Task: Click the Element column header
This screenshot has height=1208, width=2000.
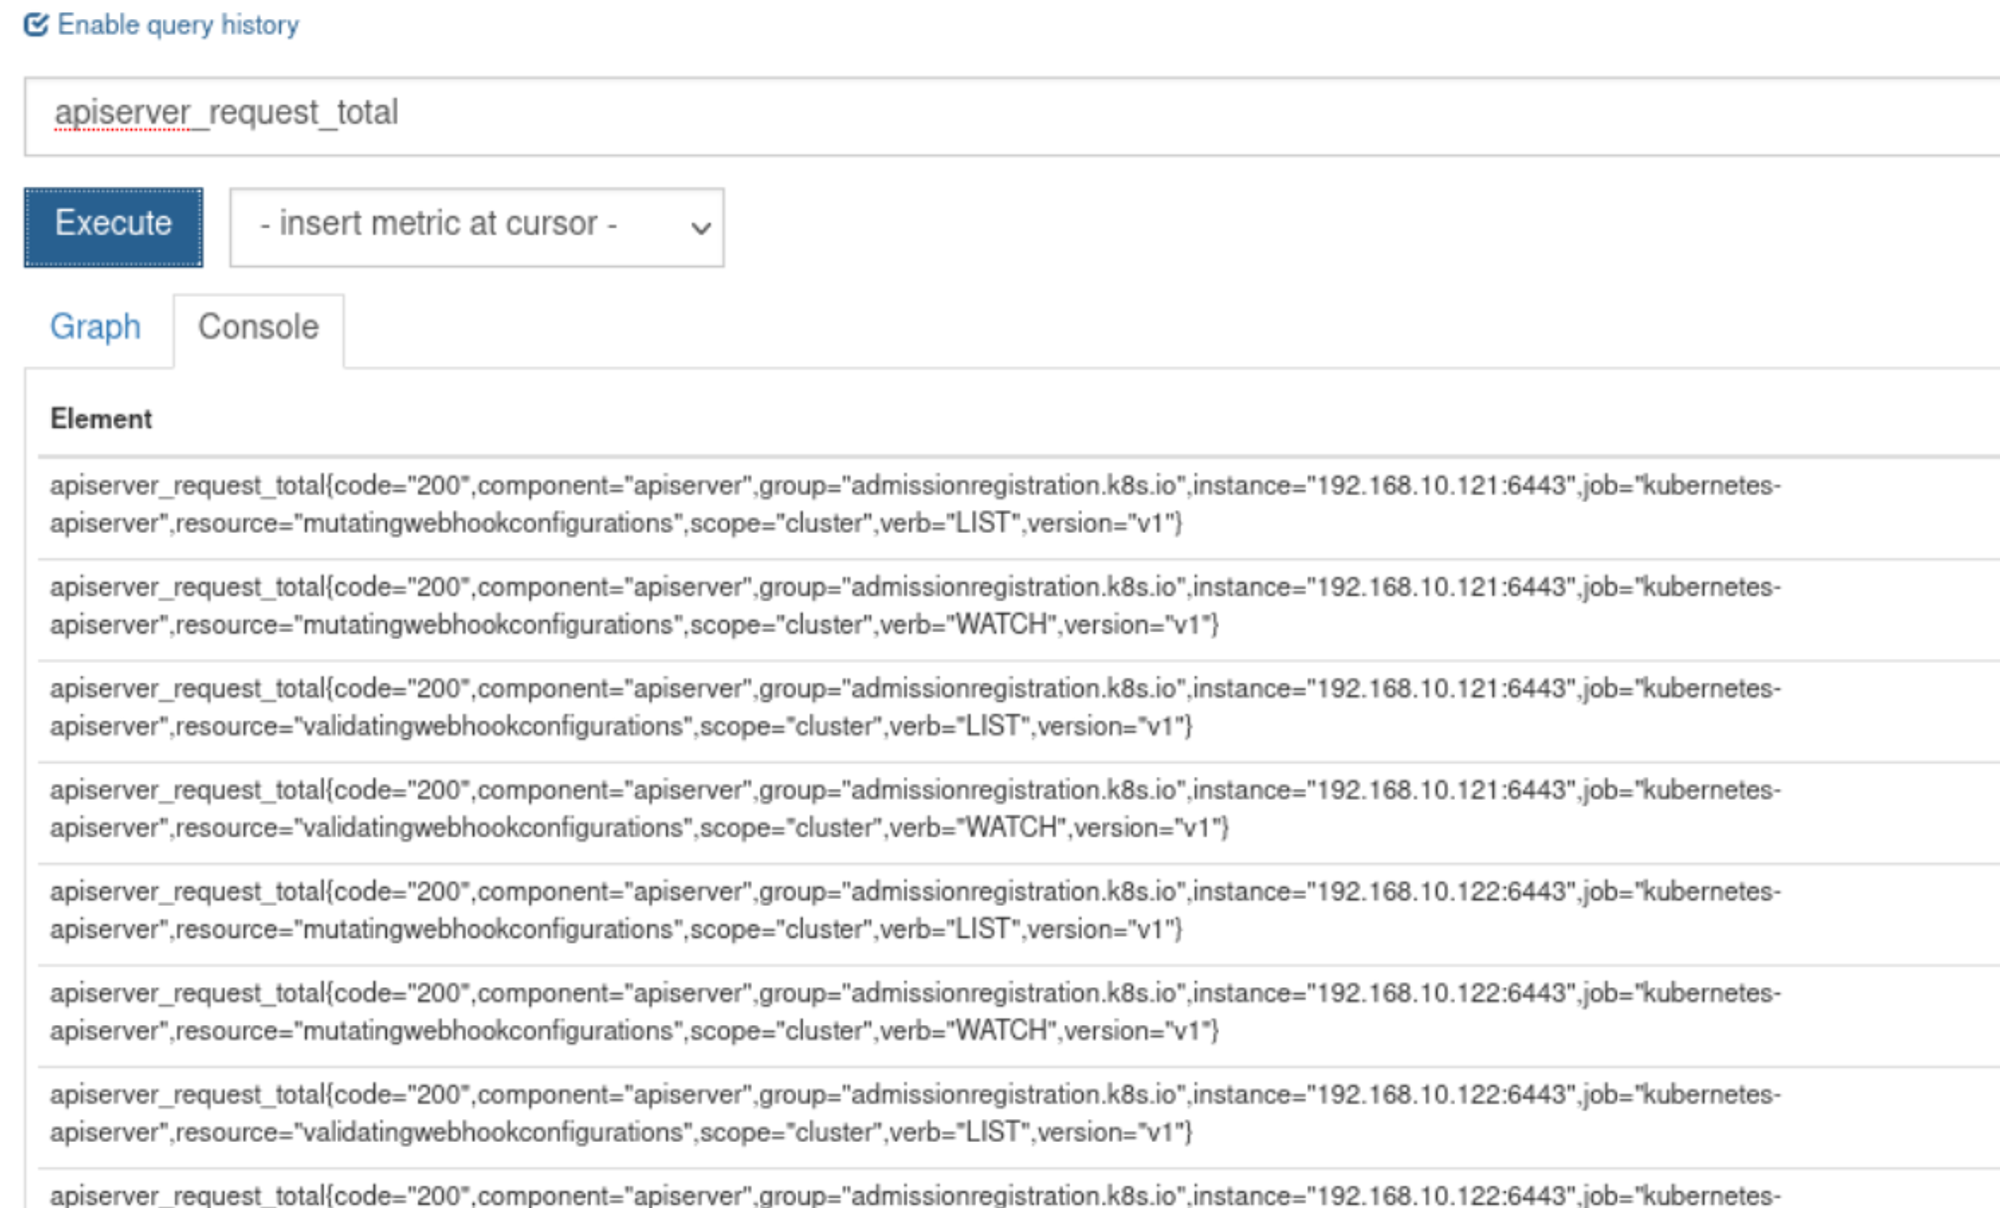Action: (x=101, y=419)
